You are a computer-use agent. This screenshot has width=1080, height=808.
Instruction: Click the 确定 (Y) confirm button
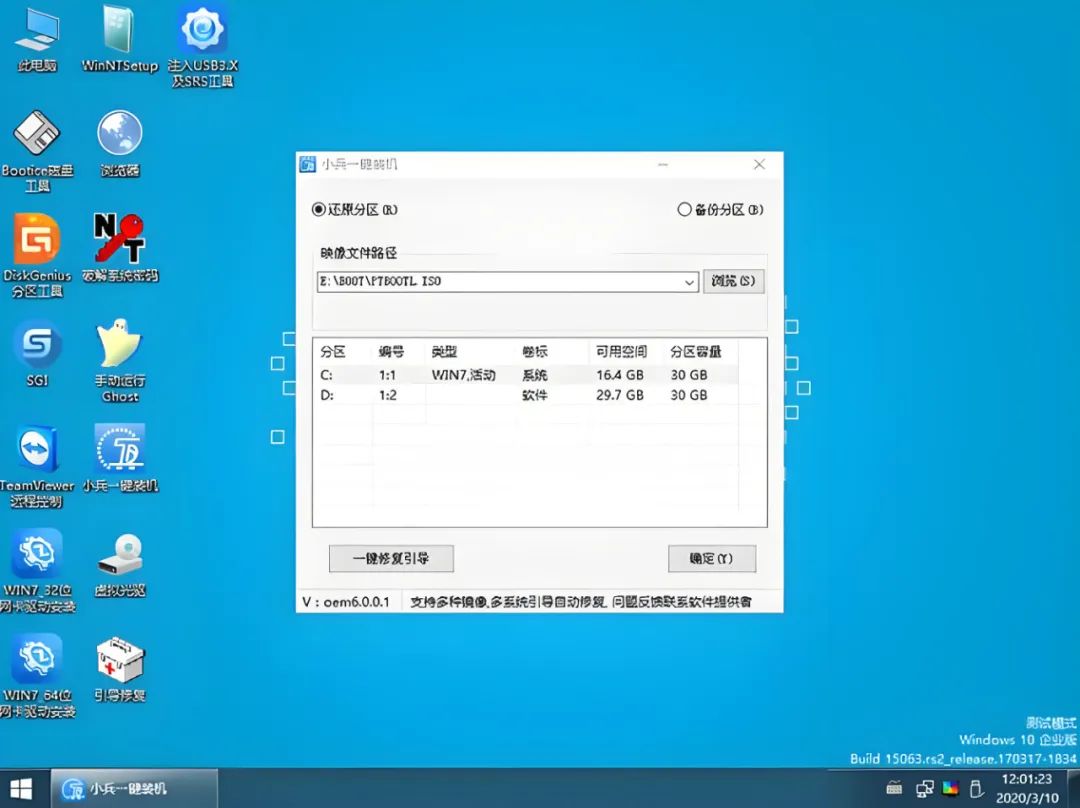pyautogui.click(x=712, y=559)
